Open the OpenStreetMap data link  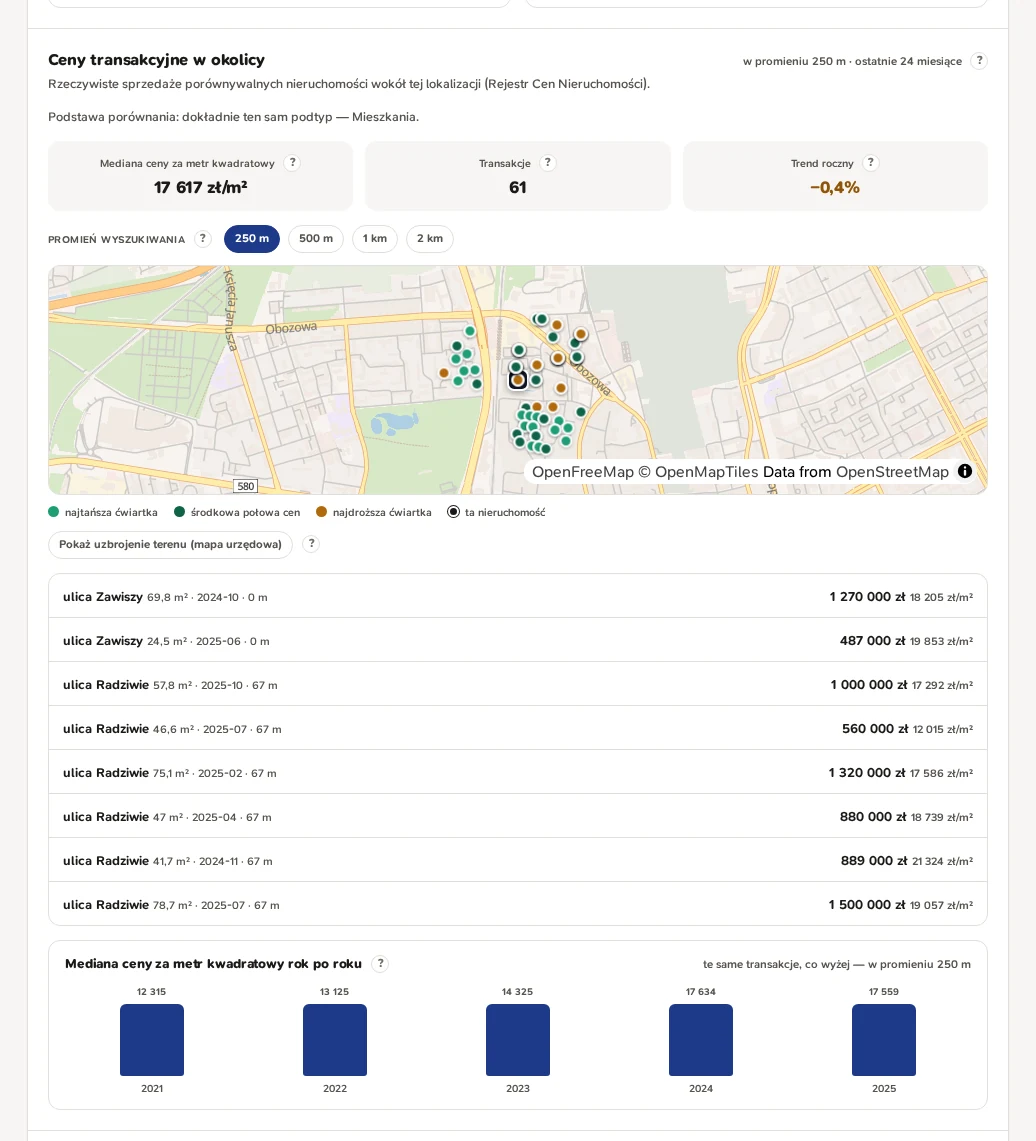point(892,472)
